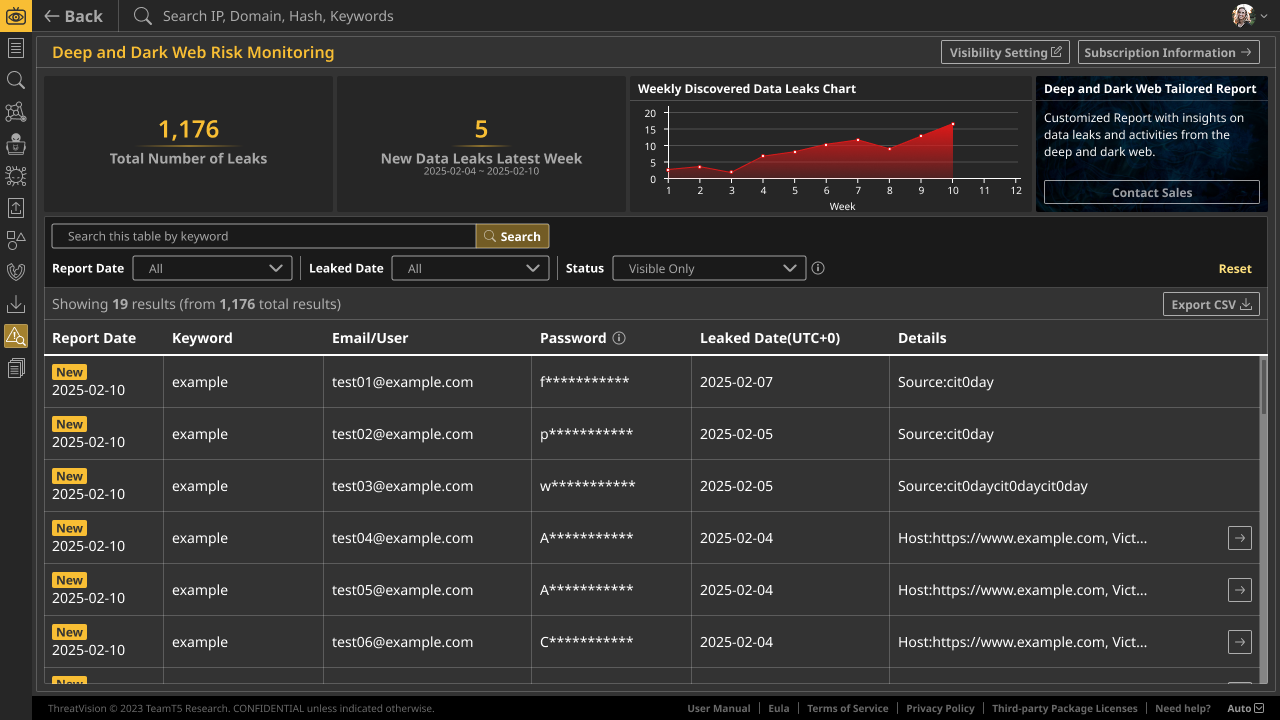Image resolution: width=1280 pixels, height=720 pixels.
Task: Expand the Leaked Date filter dropdown
Action: (x=471, y=268)
